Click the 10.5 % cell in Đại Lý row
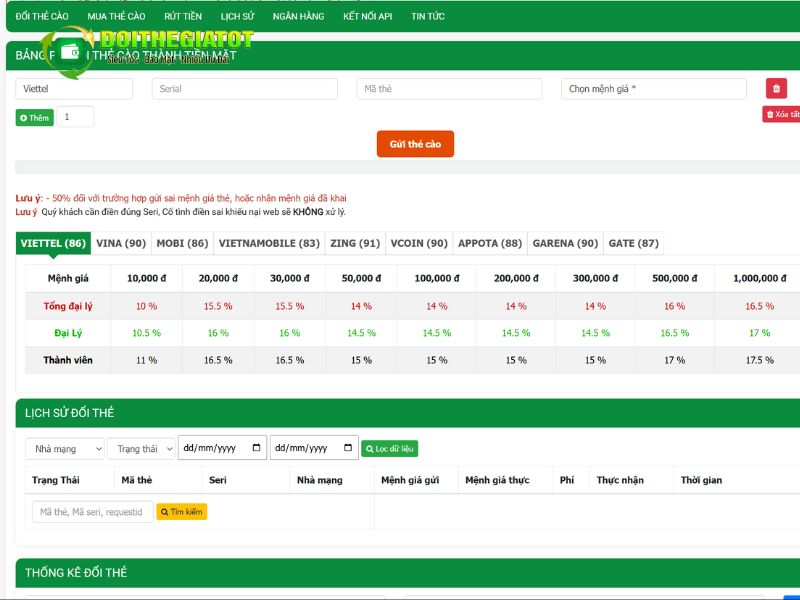 click(x=146, y=333)
